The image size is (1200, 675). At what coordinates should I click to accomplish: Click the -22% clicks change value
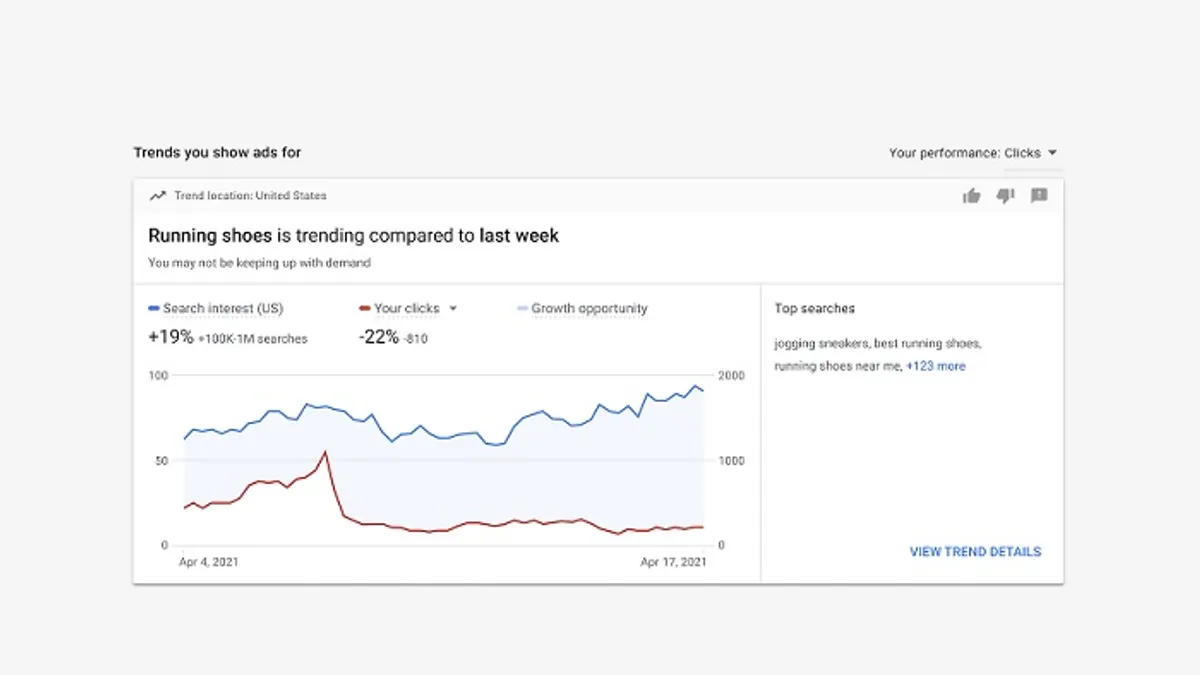[379, 338]
